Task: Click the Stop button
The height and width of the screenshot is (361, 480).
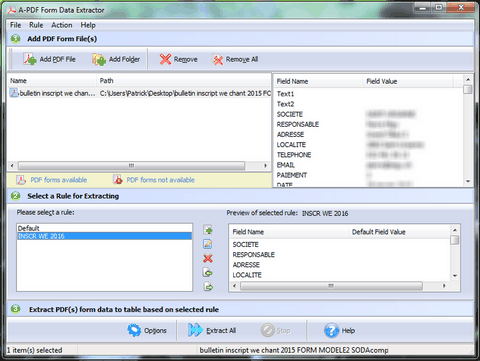Action: [x=275, y=330]
